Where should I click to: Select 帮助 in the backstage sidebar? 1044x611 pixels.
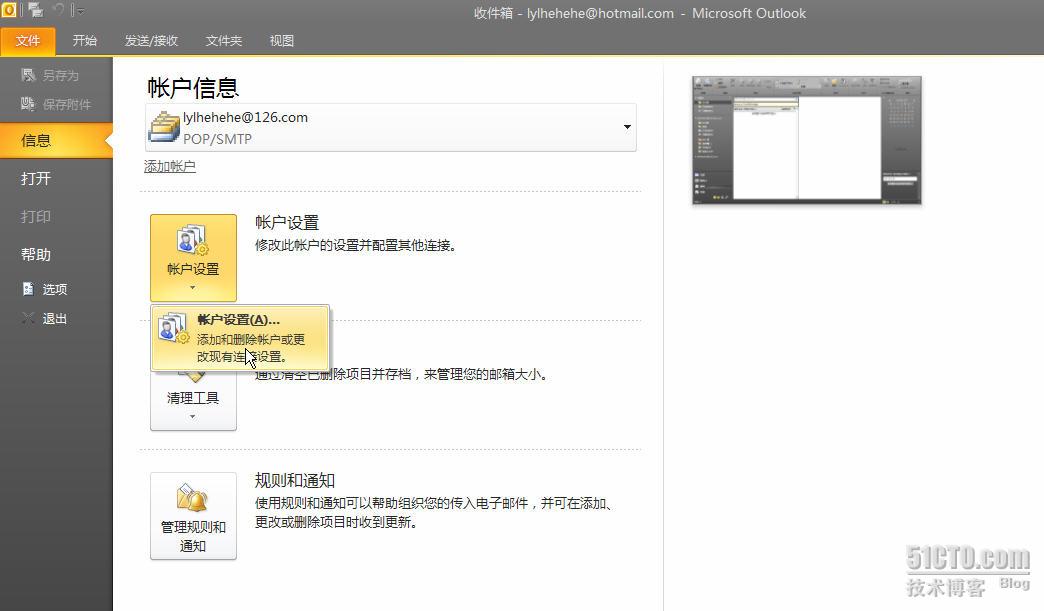[56, 254]
